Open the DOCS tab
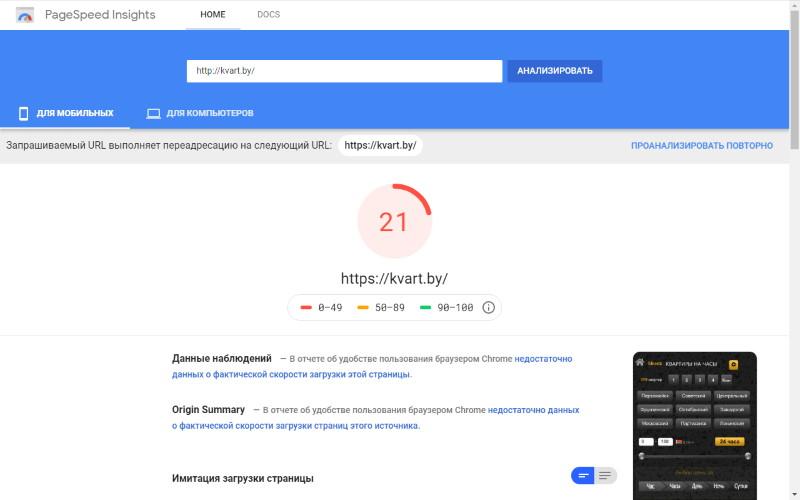 coord(268,15)
